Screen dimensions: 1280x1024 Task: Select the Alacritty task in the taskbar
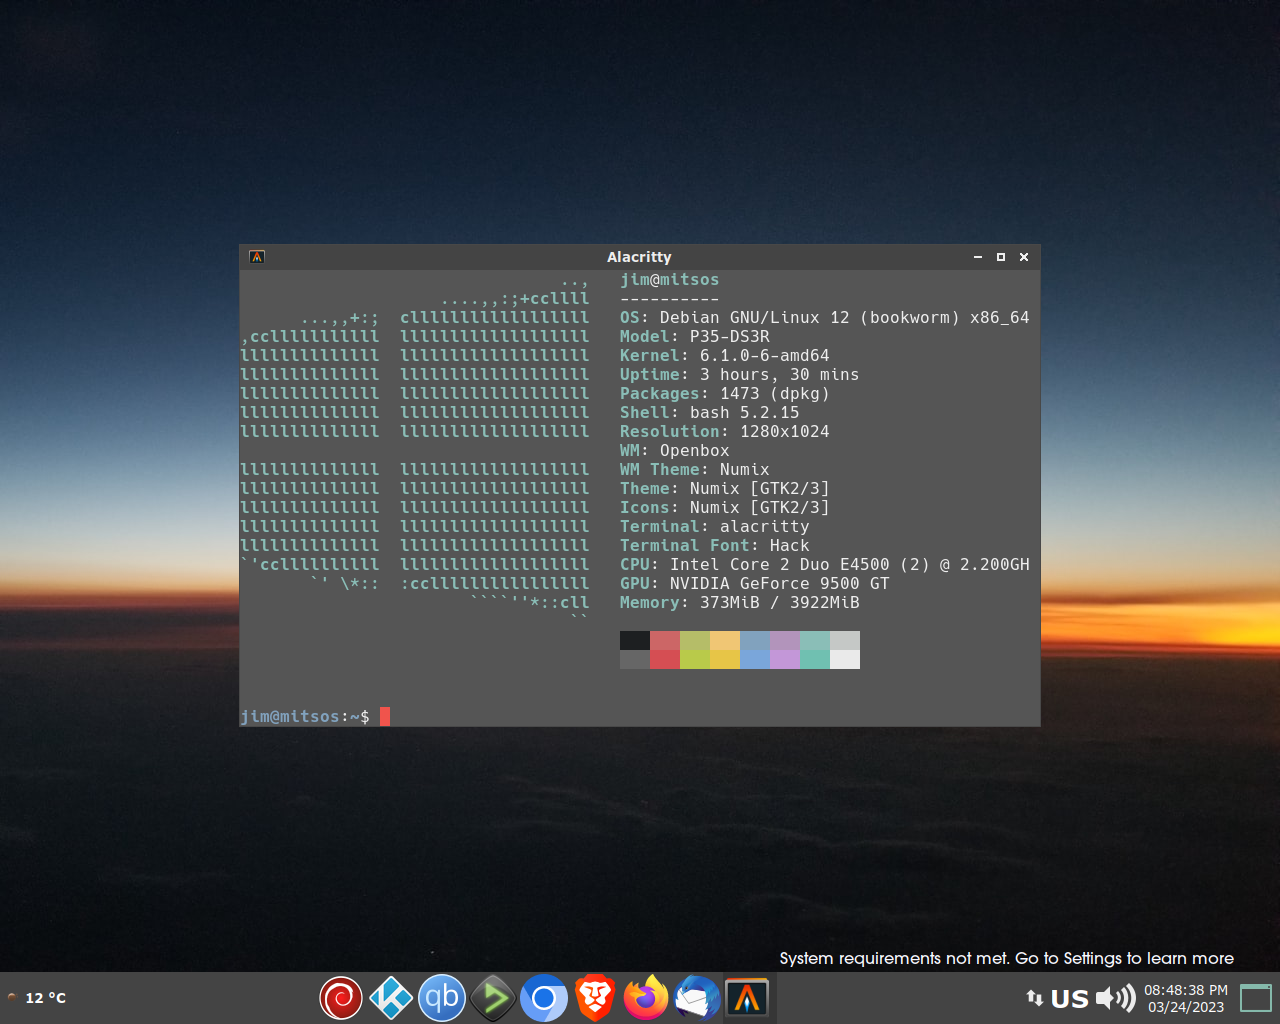click(x=748, y=998)
